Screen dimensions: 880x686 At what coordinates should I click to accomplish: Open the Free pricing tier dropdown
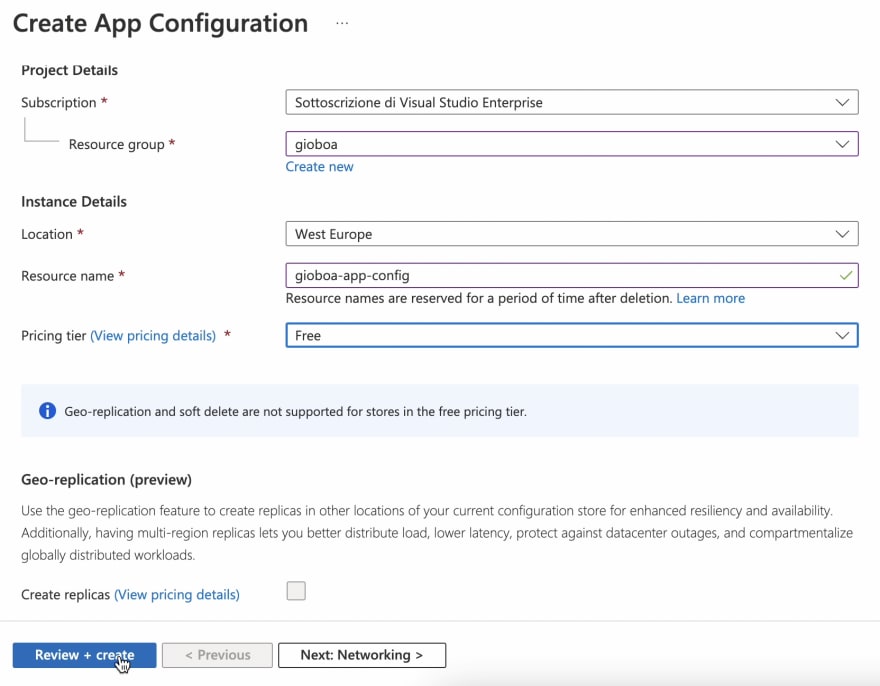click(x=572, y=336)
